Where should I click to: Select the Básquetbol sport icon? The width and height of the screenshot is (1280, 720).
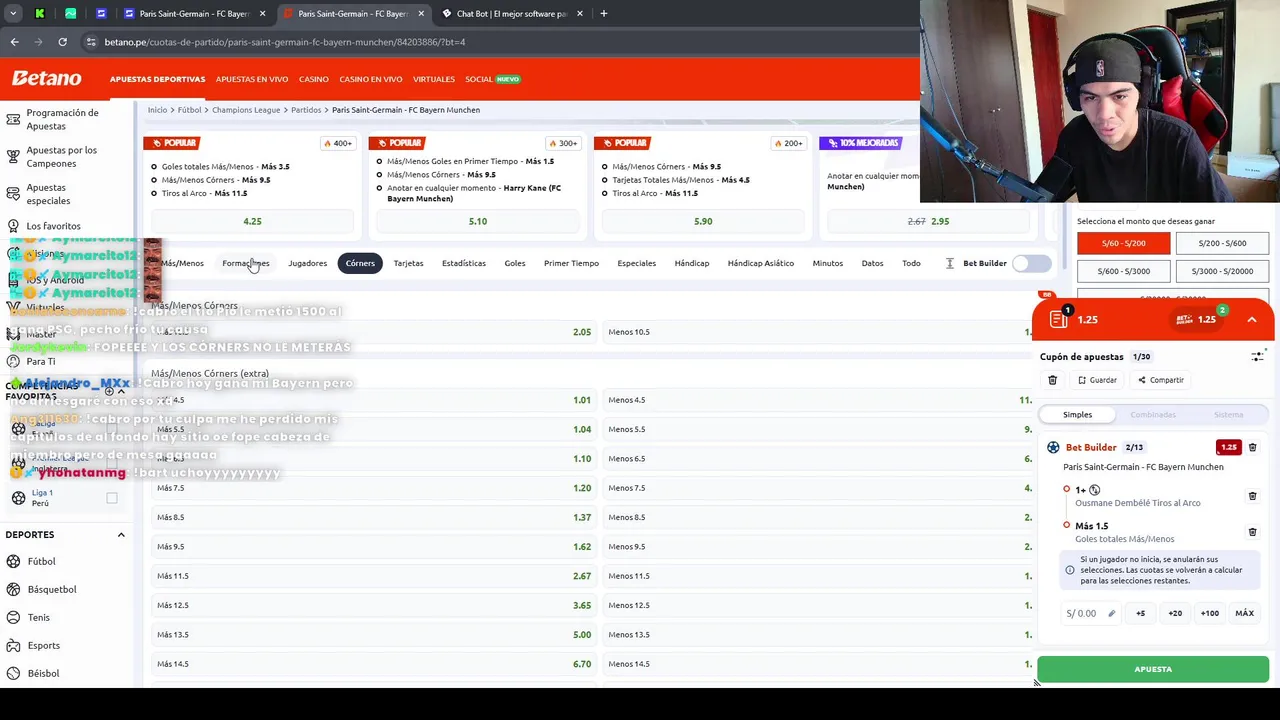click(13, 589)
